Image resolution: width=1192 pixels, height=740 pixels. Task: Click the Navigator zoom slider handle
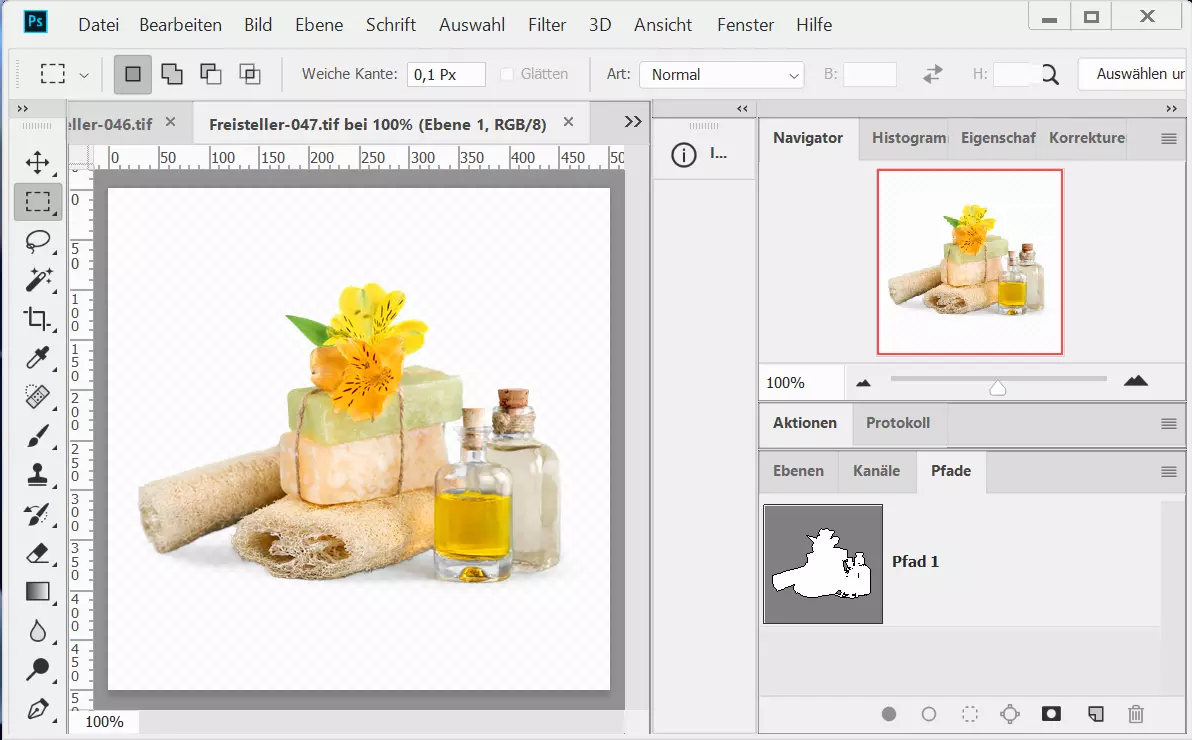click(x=997, y=388)
